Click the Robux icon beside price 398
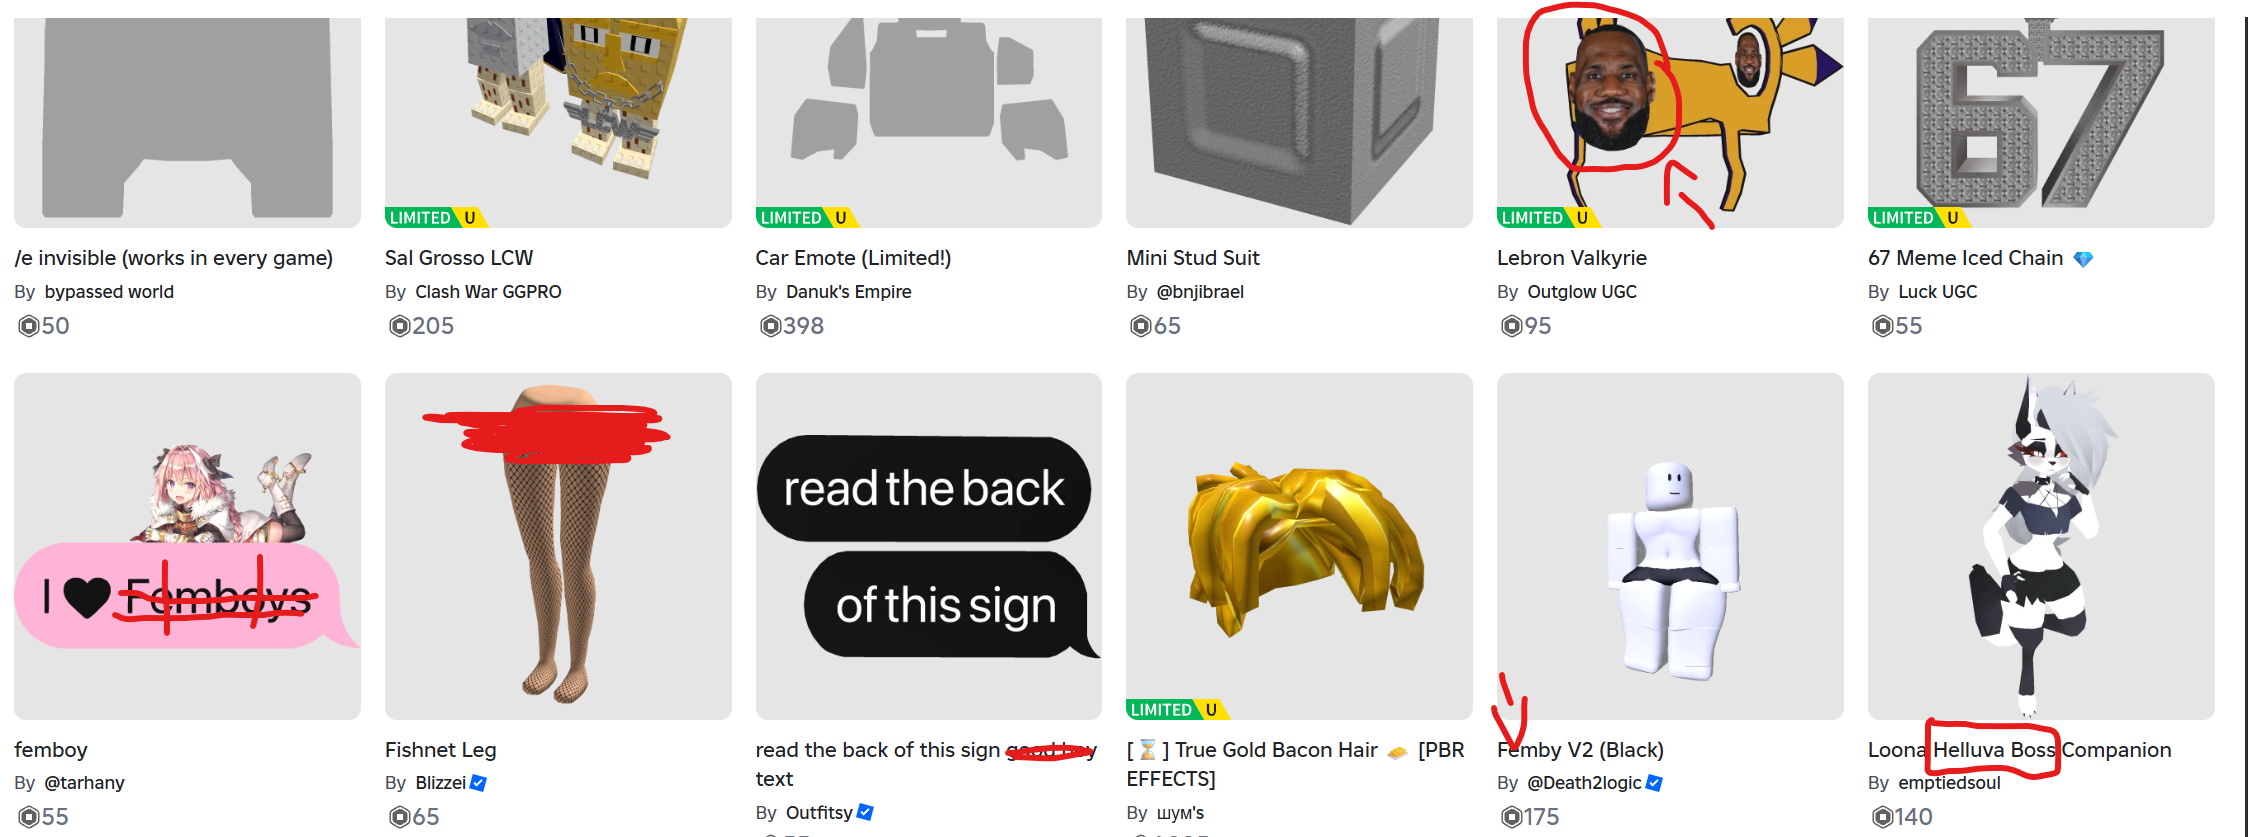The width and height of the screenshot is (2248, 837). point(770,326)
